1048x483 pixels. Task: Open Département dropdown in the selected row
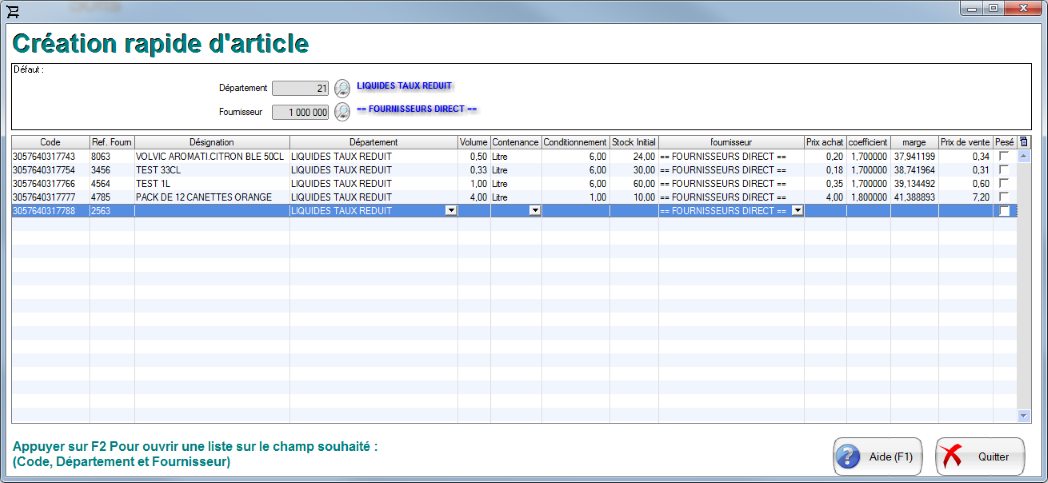pos(450,211)
